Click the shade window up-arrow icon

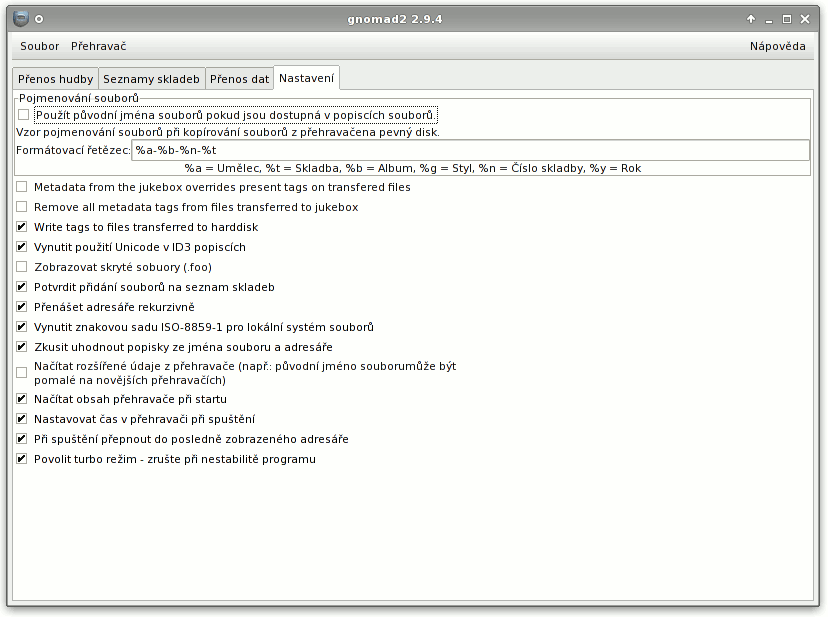(751, 19)
